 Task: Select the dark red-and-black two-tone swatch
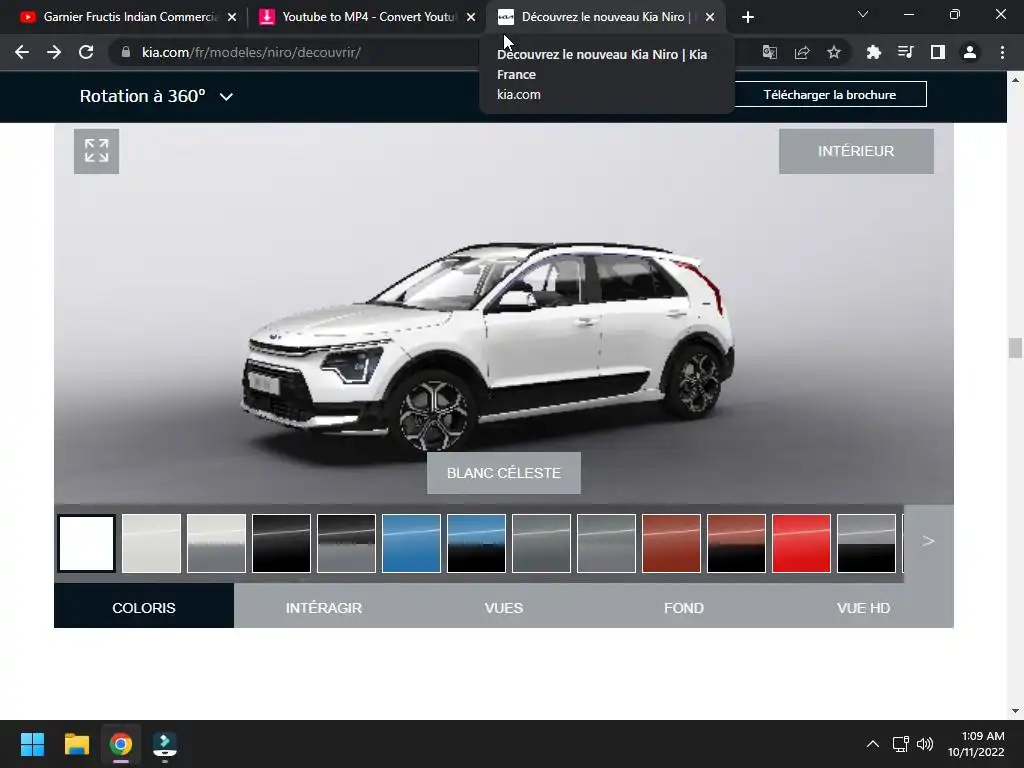click(737, 543)
